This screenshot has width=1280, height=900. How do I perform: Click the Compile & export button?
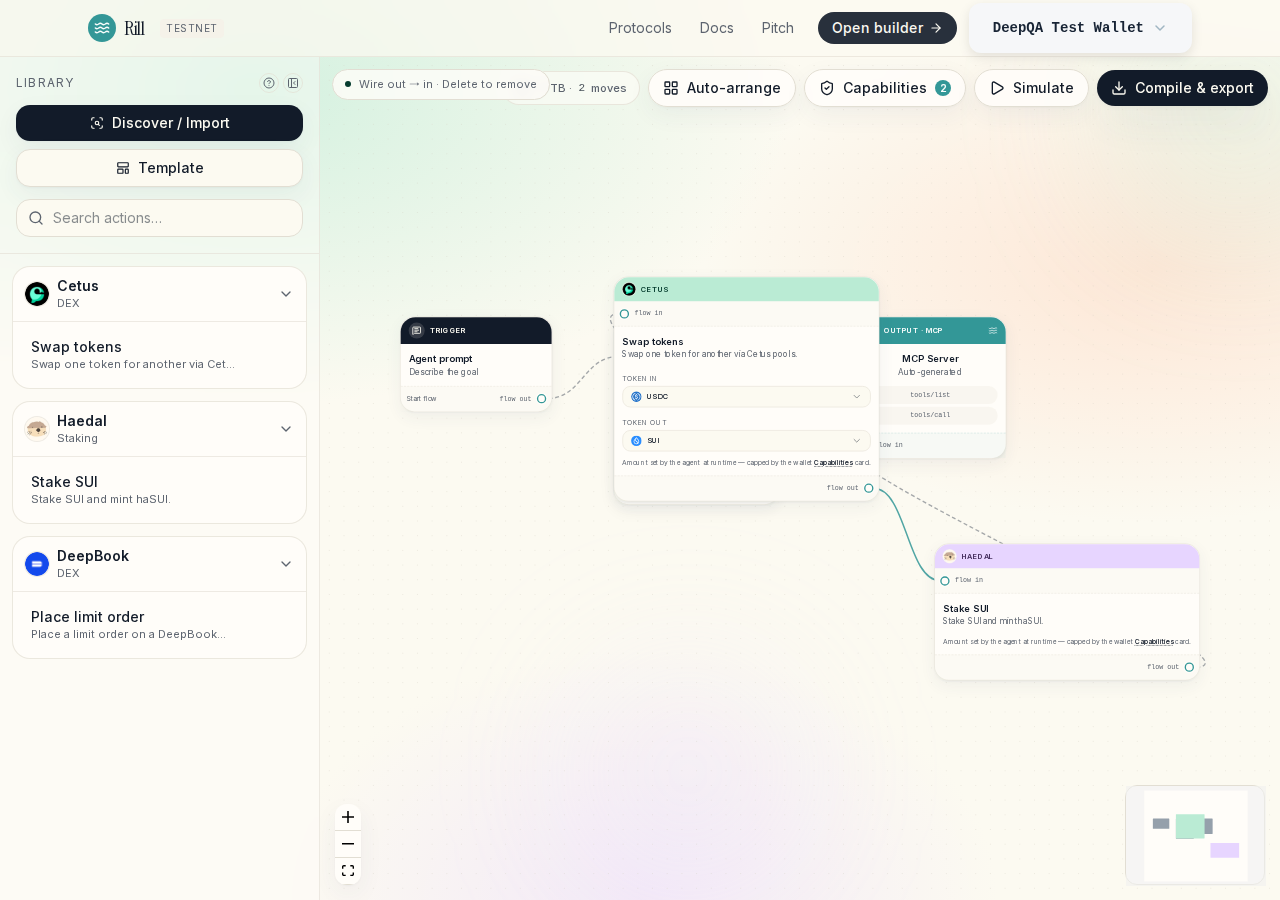[1182, 88]
